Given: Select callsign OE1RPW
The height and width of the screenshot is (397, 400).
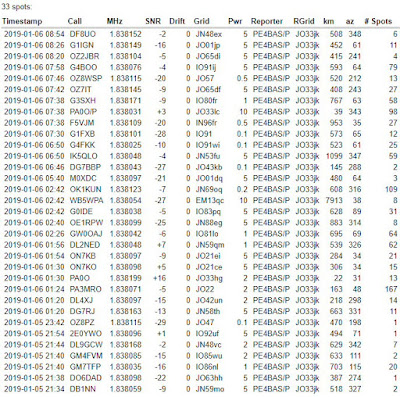Looking at the screenshot, I should pos(86,222).
